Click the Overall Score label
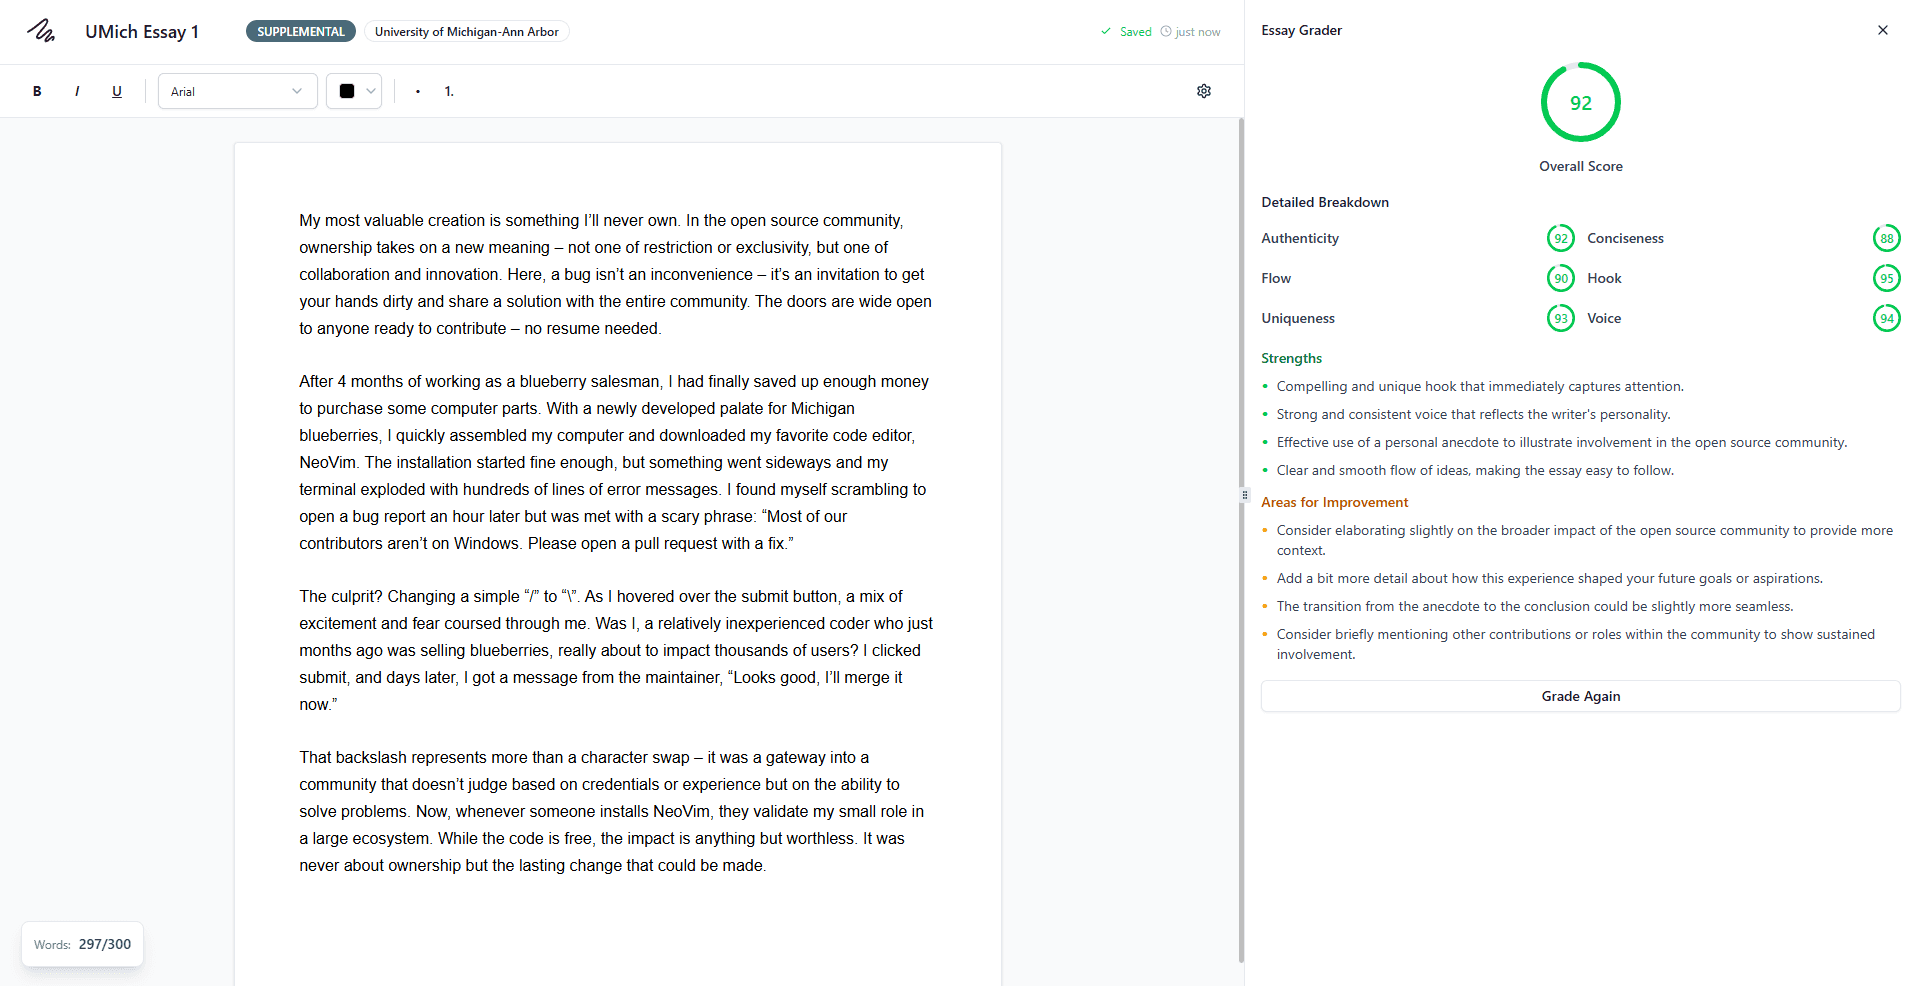Image resolution: width=1916 pixels, height=986 pixels. point(1581,166)
